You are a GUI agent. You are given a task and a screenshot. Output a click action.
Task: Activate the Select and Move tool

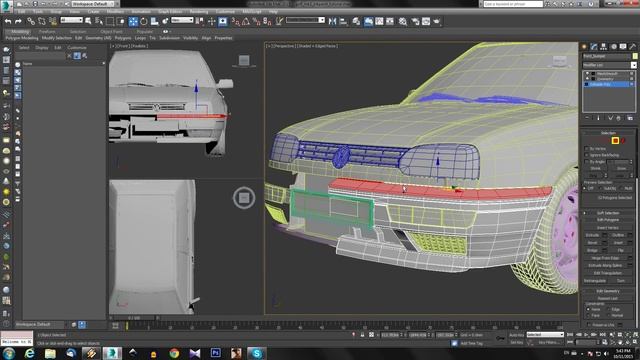click(133, 21)
